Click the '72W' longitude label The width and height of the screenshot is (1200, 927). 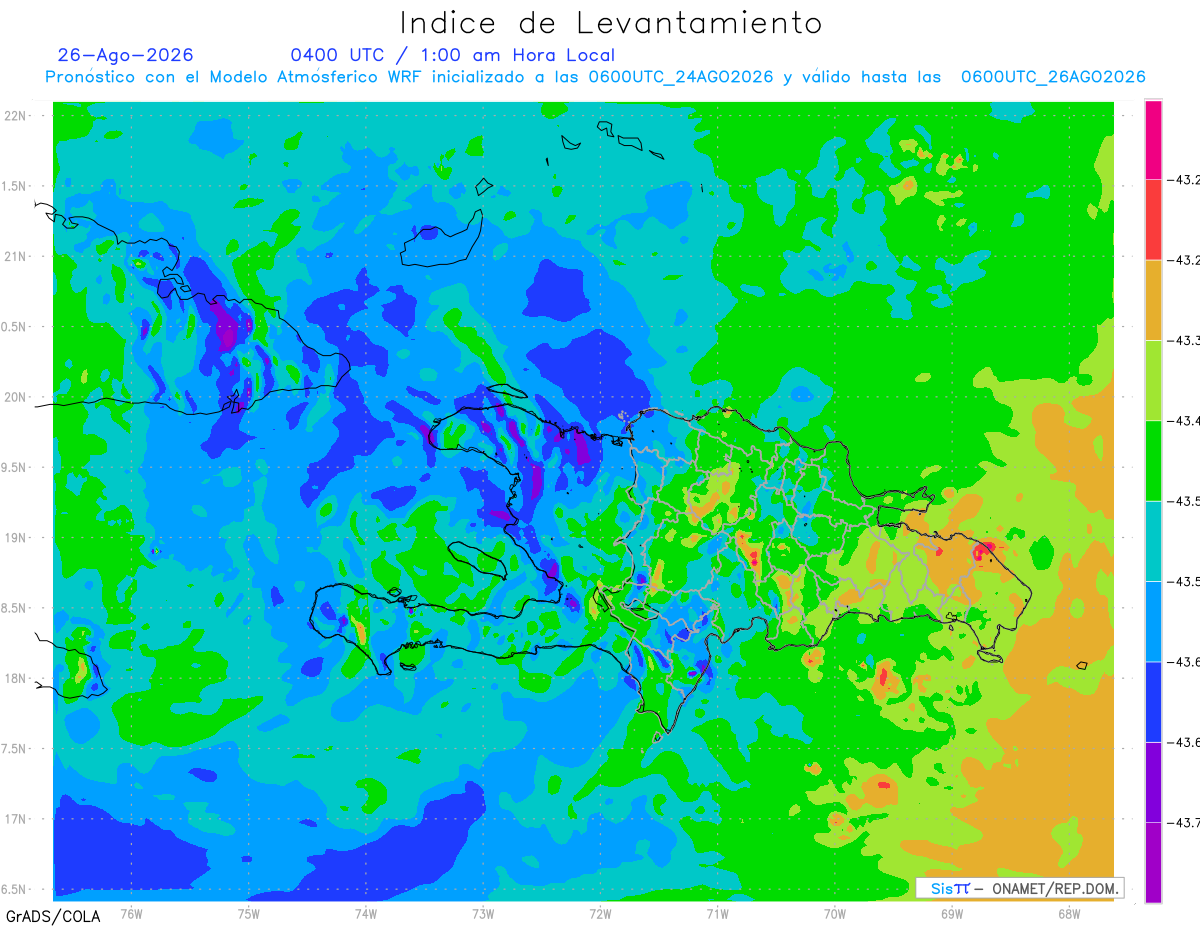600,913
